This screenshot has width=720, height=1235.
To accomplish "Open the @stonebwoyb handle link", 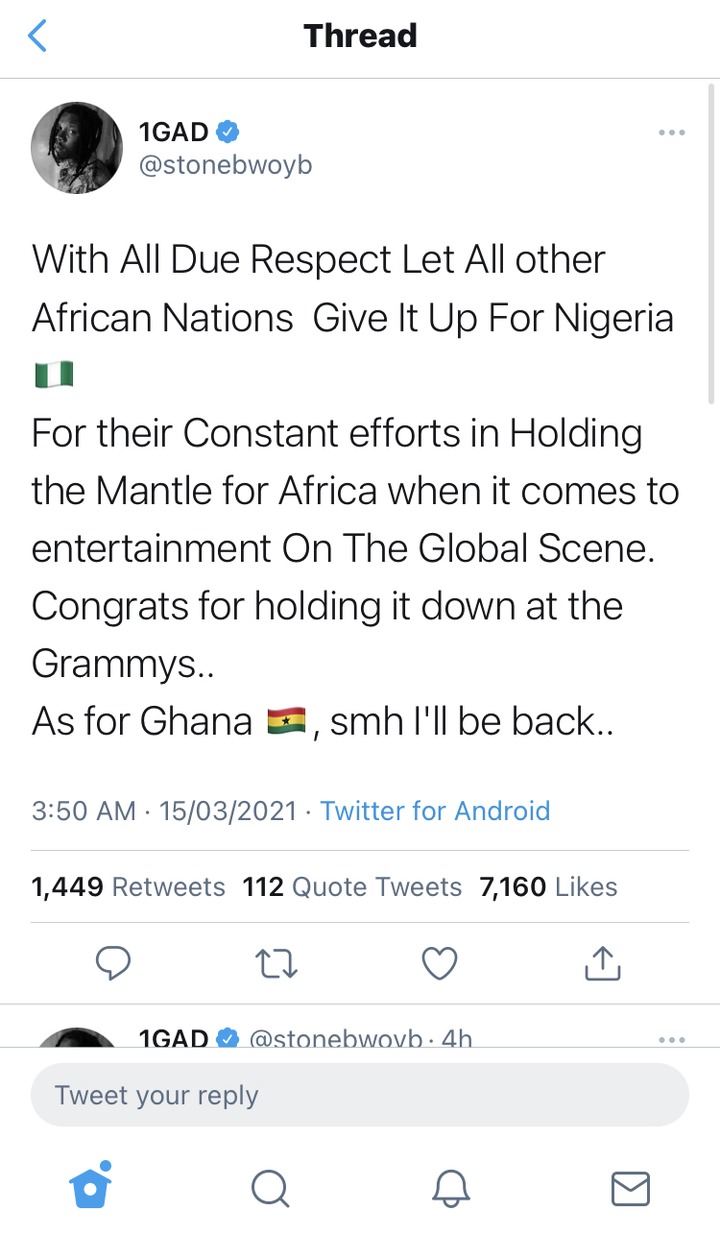I will point(225,163).
